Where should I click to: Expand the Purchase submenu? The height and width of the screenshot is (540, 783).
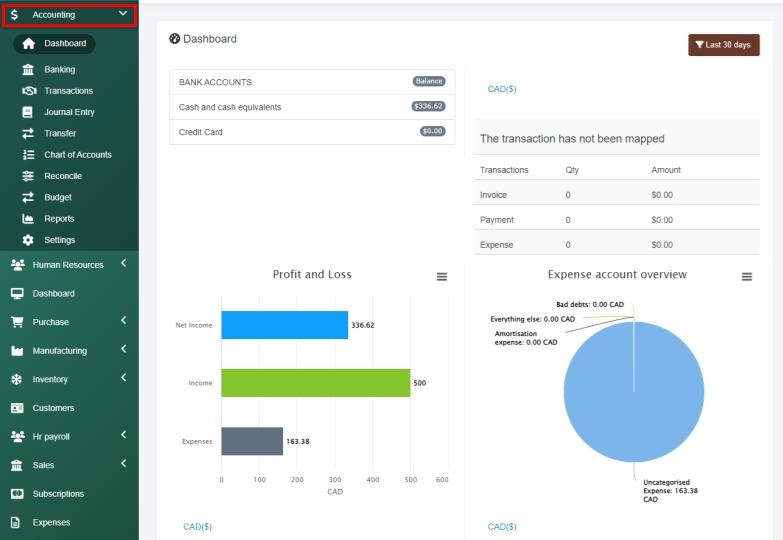(122, 321)
